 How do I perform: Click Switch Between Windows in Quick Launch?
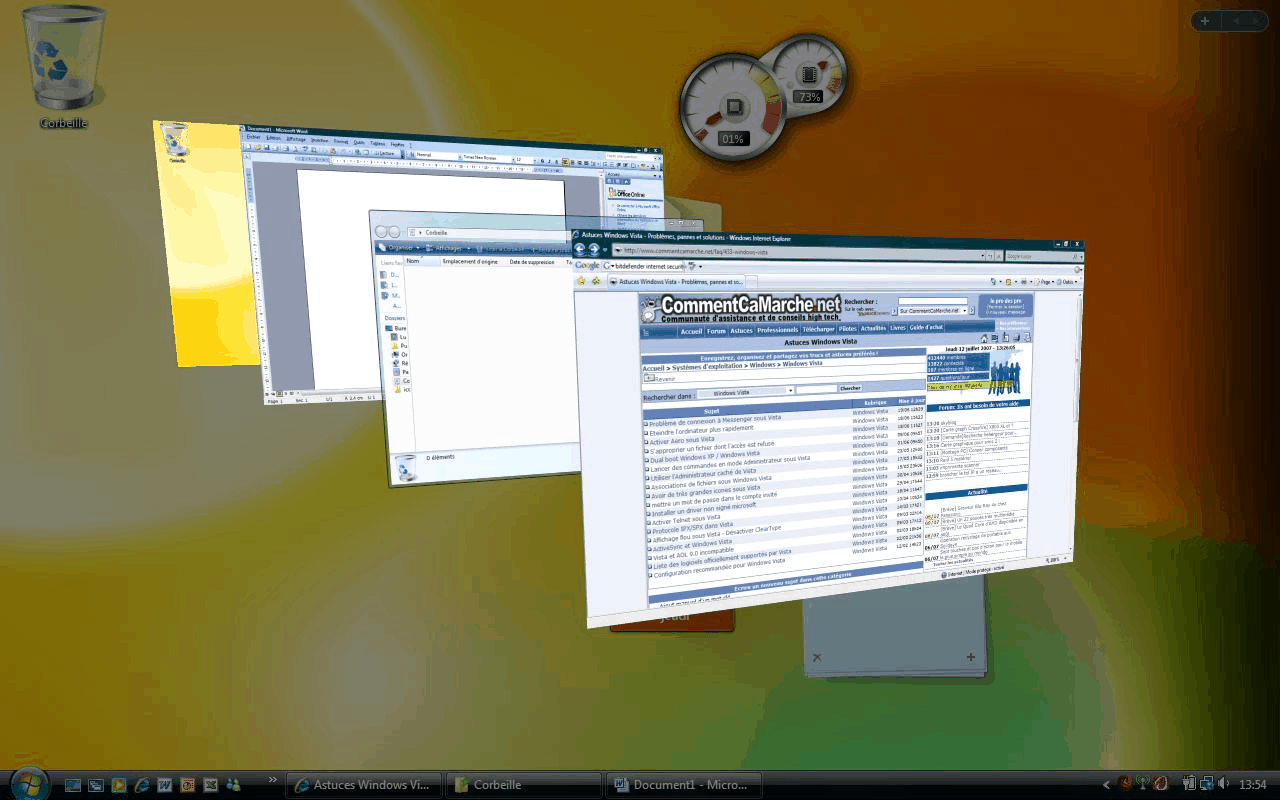click(x=96, y=785)
